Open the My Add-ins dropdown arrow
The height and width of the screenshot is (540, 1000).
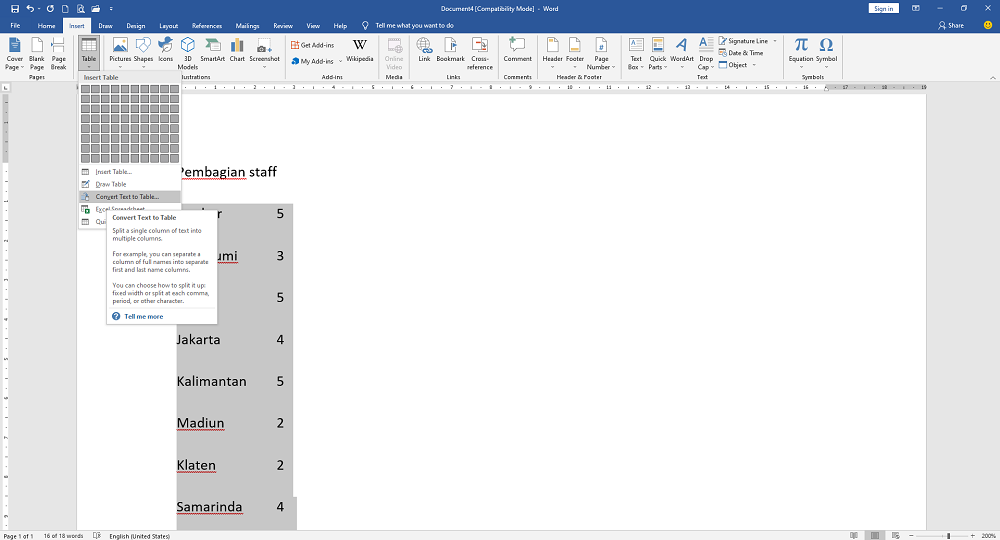[341, 61]
